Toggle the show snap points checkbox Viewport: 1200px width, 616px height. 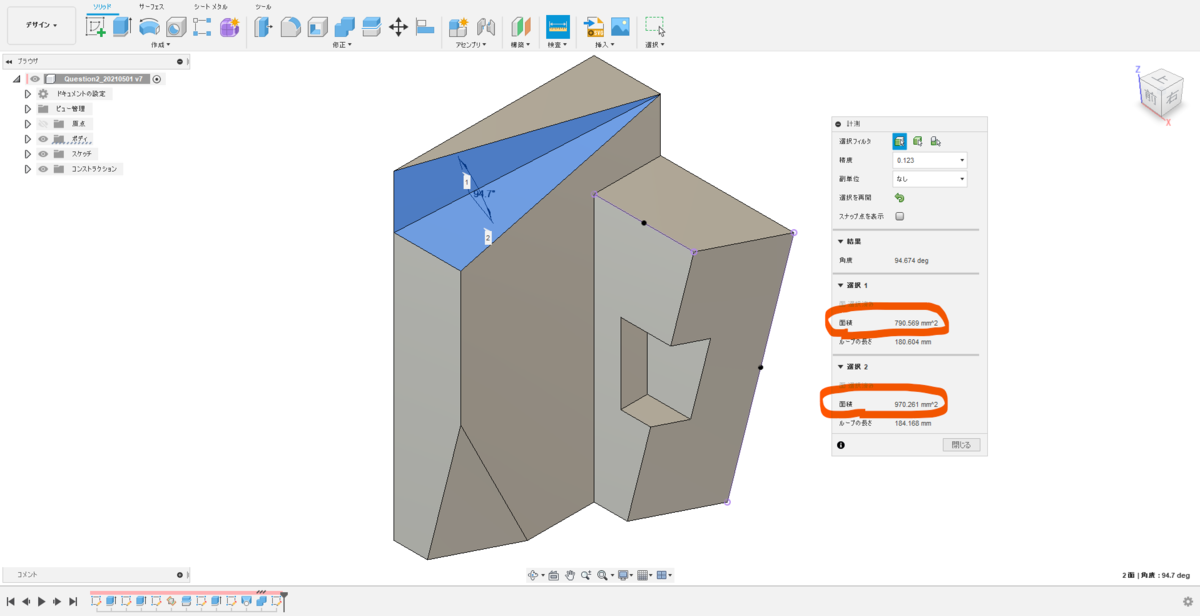pyautogui.click(x=900, y=216)
